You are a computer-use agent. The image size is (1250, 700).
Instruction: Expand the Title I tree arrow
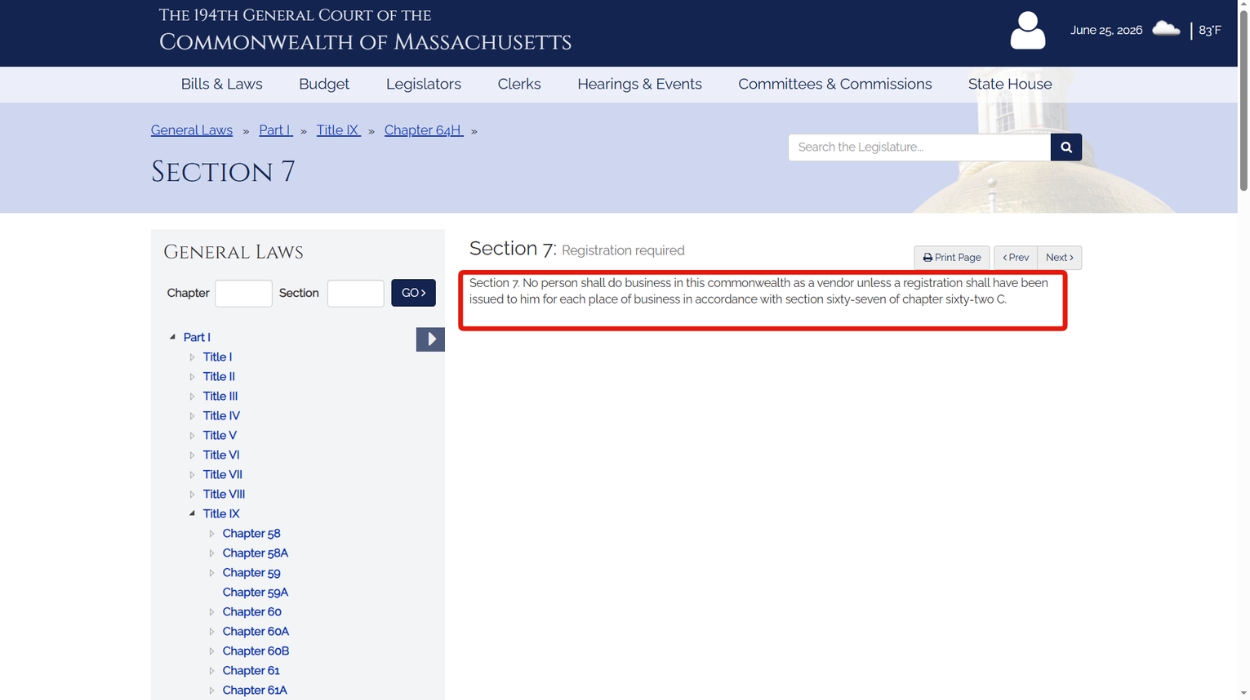pos(192,357)
